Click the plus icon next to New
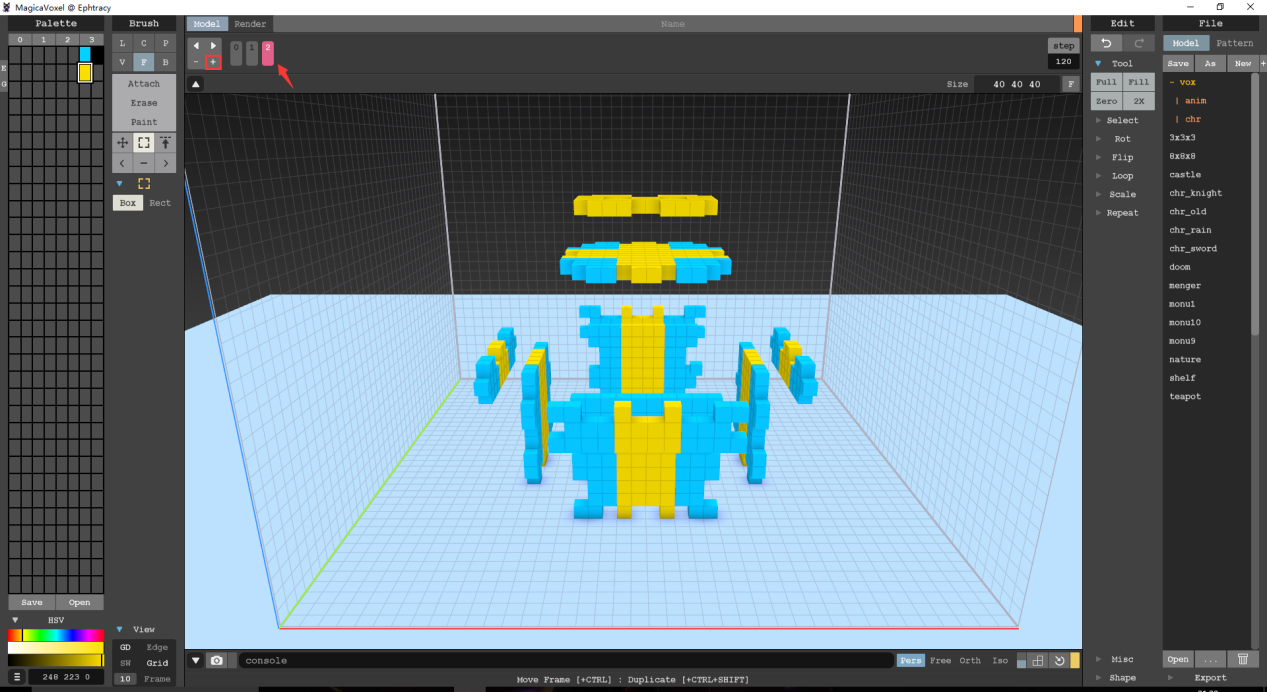This screenshot has width=1267, height=692. (1262, 63)
